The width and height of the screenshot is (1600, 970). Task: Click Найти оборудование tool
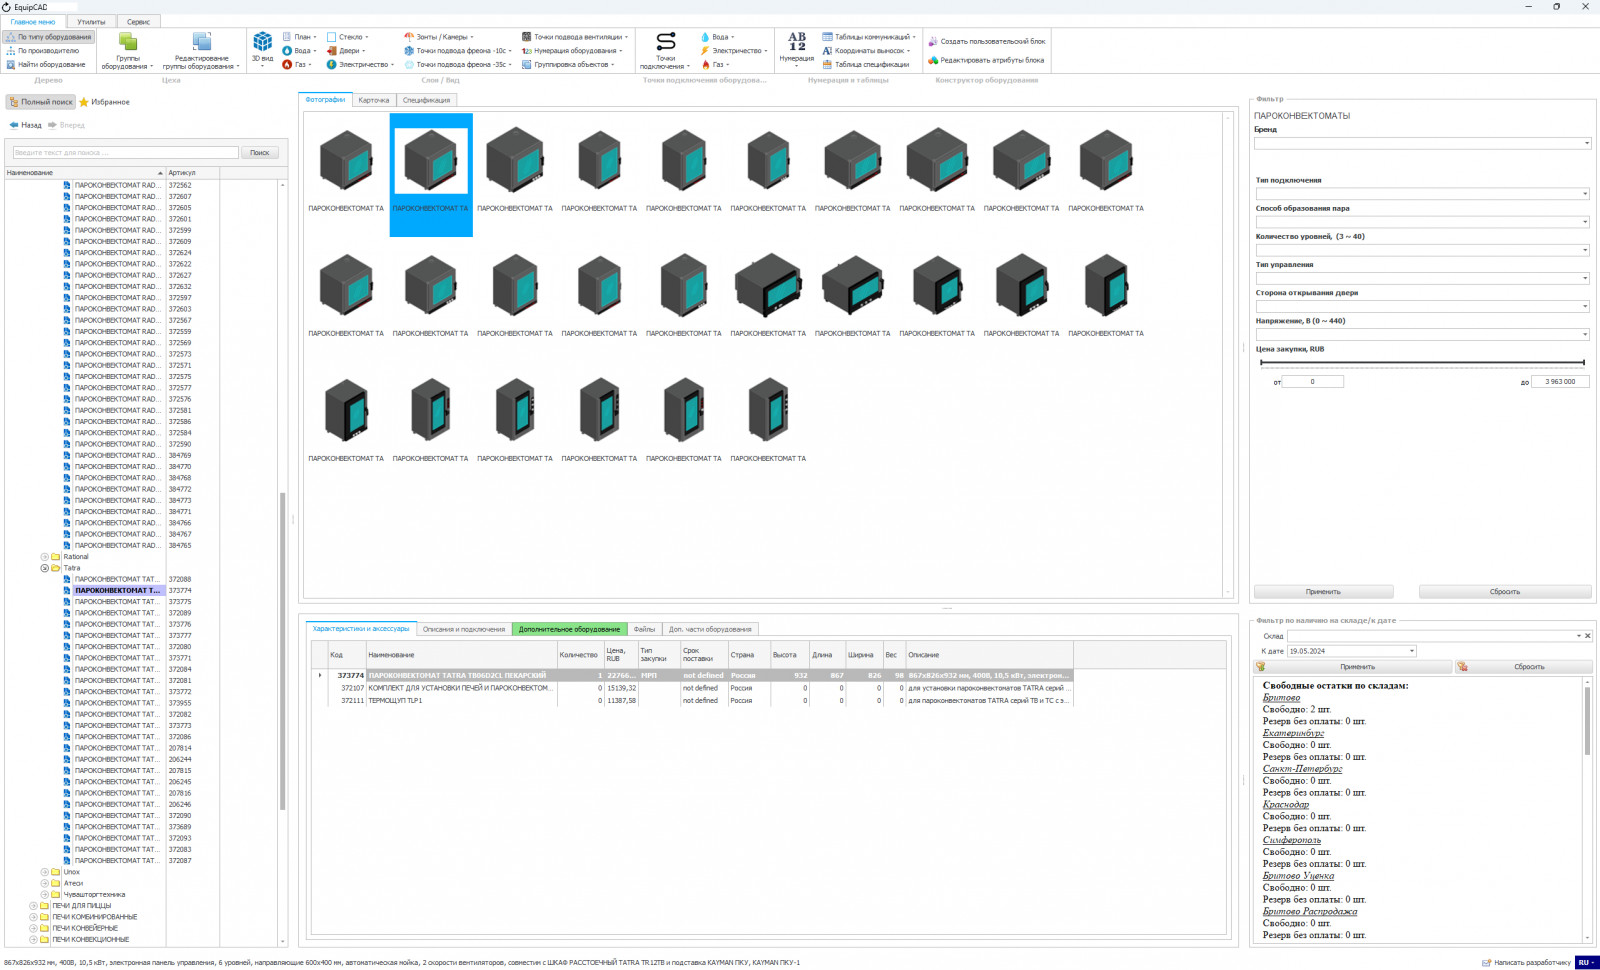[x=46, y=65]
